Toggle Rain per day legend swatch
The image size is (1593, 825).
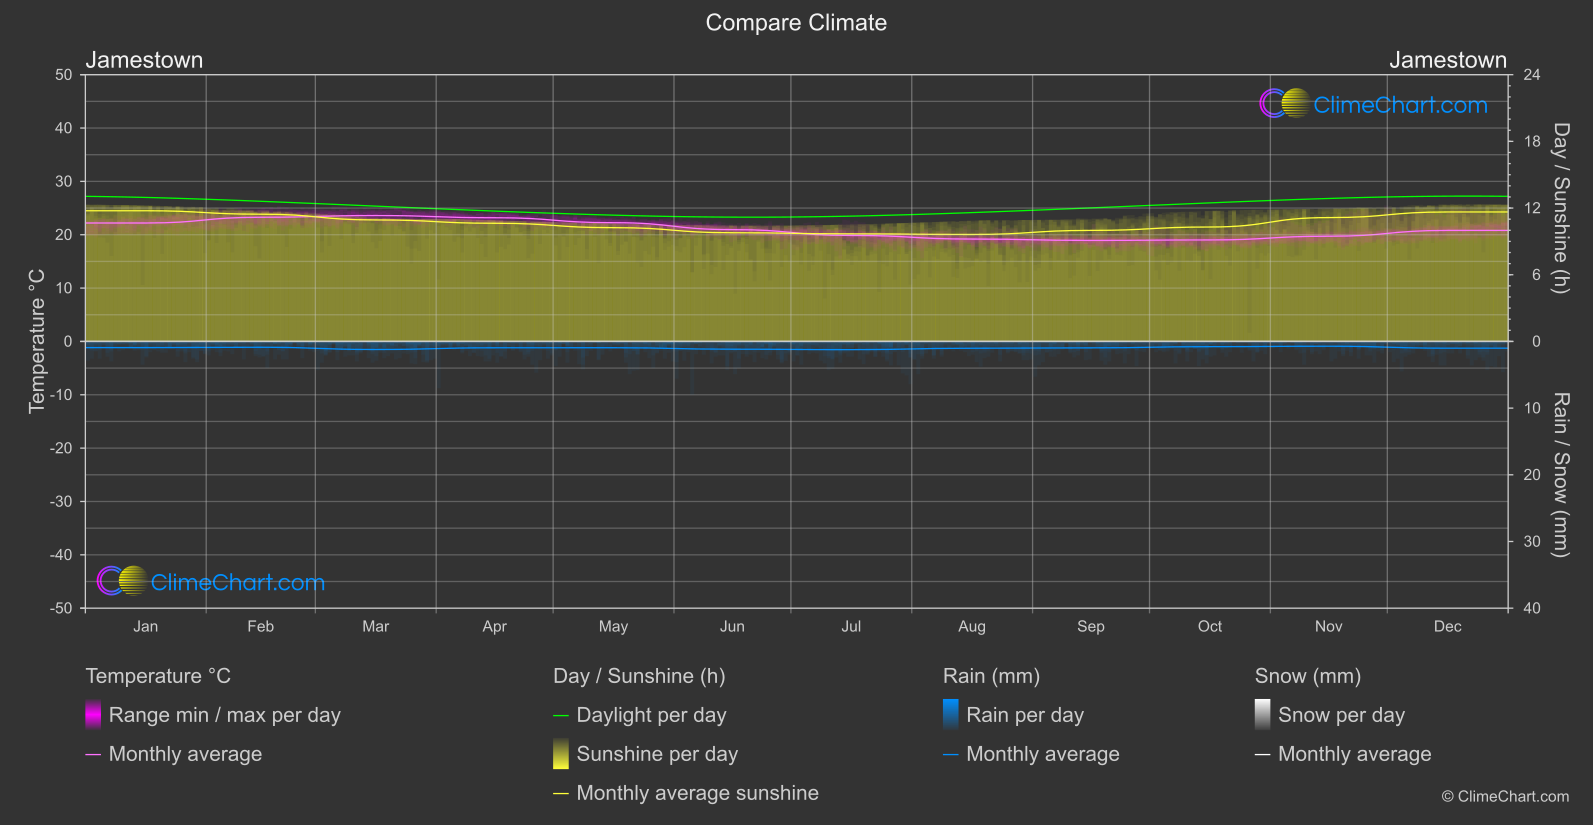[x=951, y=715]
